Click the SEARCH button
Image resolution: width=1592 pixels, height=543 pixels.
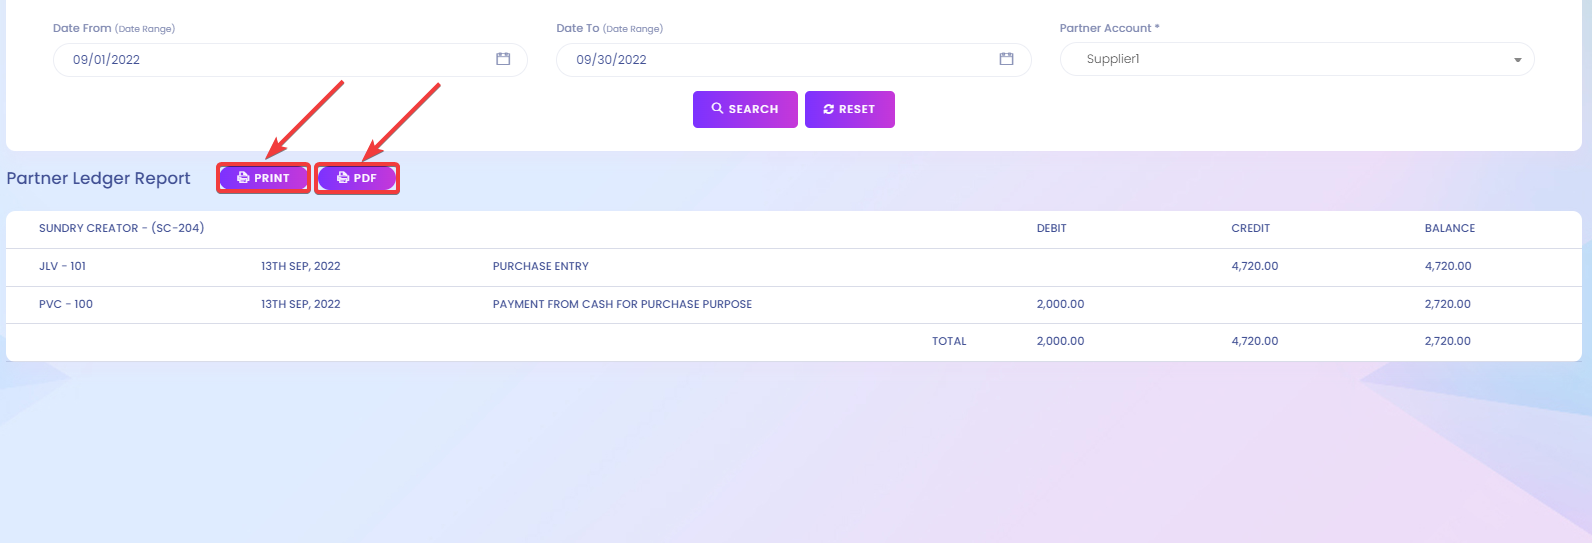(745, 109)
